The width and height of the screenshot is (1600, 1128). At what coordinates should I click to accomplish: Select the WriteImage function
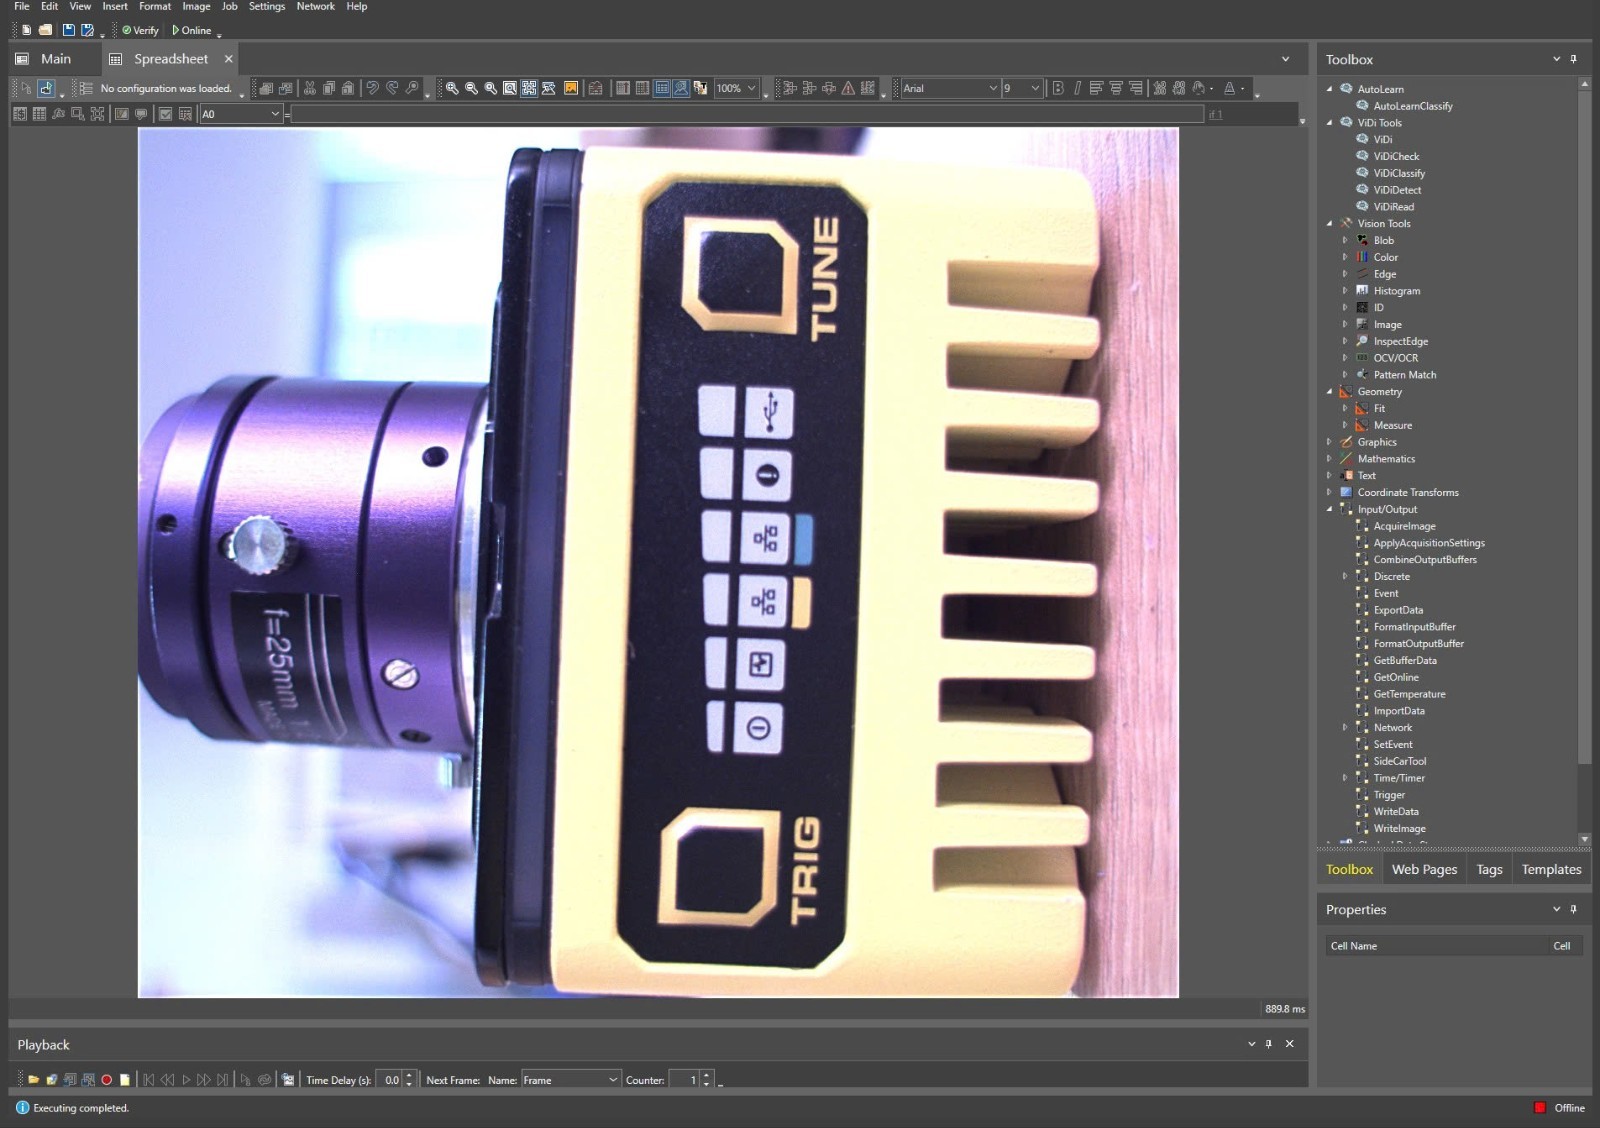tap(1399, 828)
